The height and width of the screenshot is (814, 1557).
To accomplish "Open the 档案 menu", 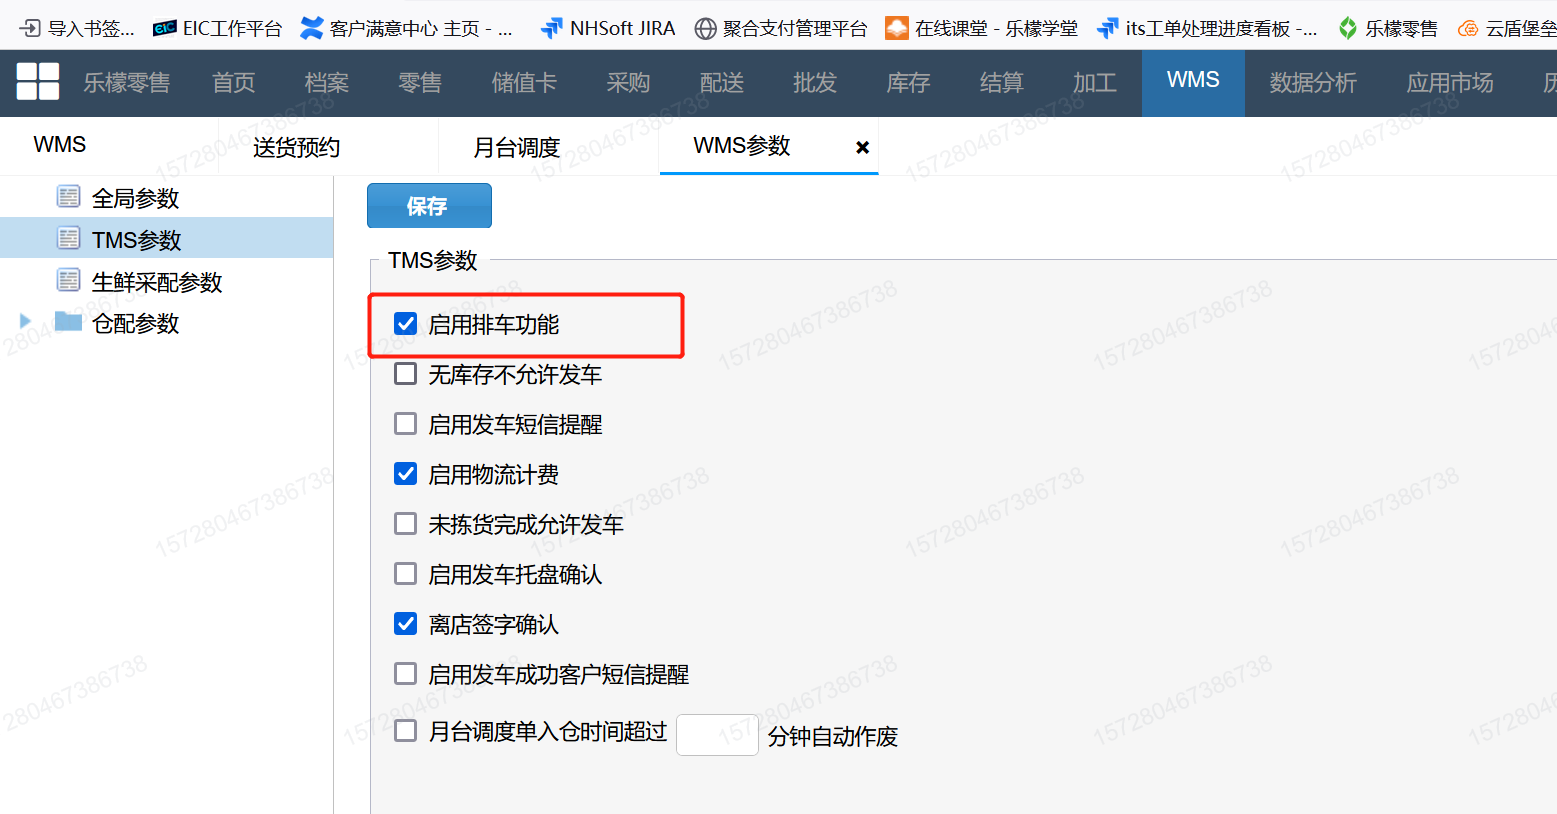I will coord(327,83).
